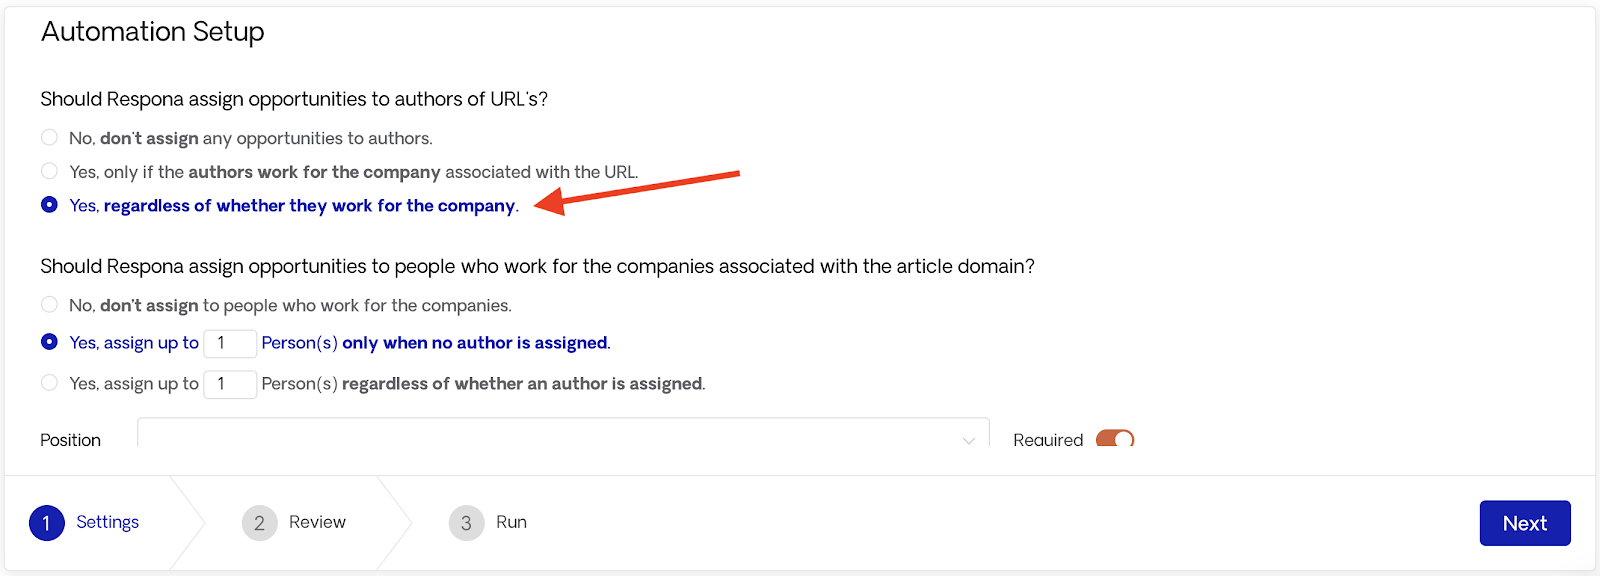The width and height of the screenshot is (1600, 576).
Task: Go to the Run step tab
Action: pyautogui.click(x=511, y=522)
